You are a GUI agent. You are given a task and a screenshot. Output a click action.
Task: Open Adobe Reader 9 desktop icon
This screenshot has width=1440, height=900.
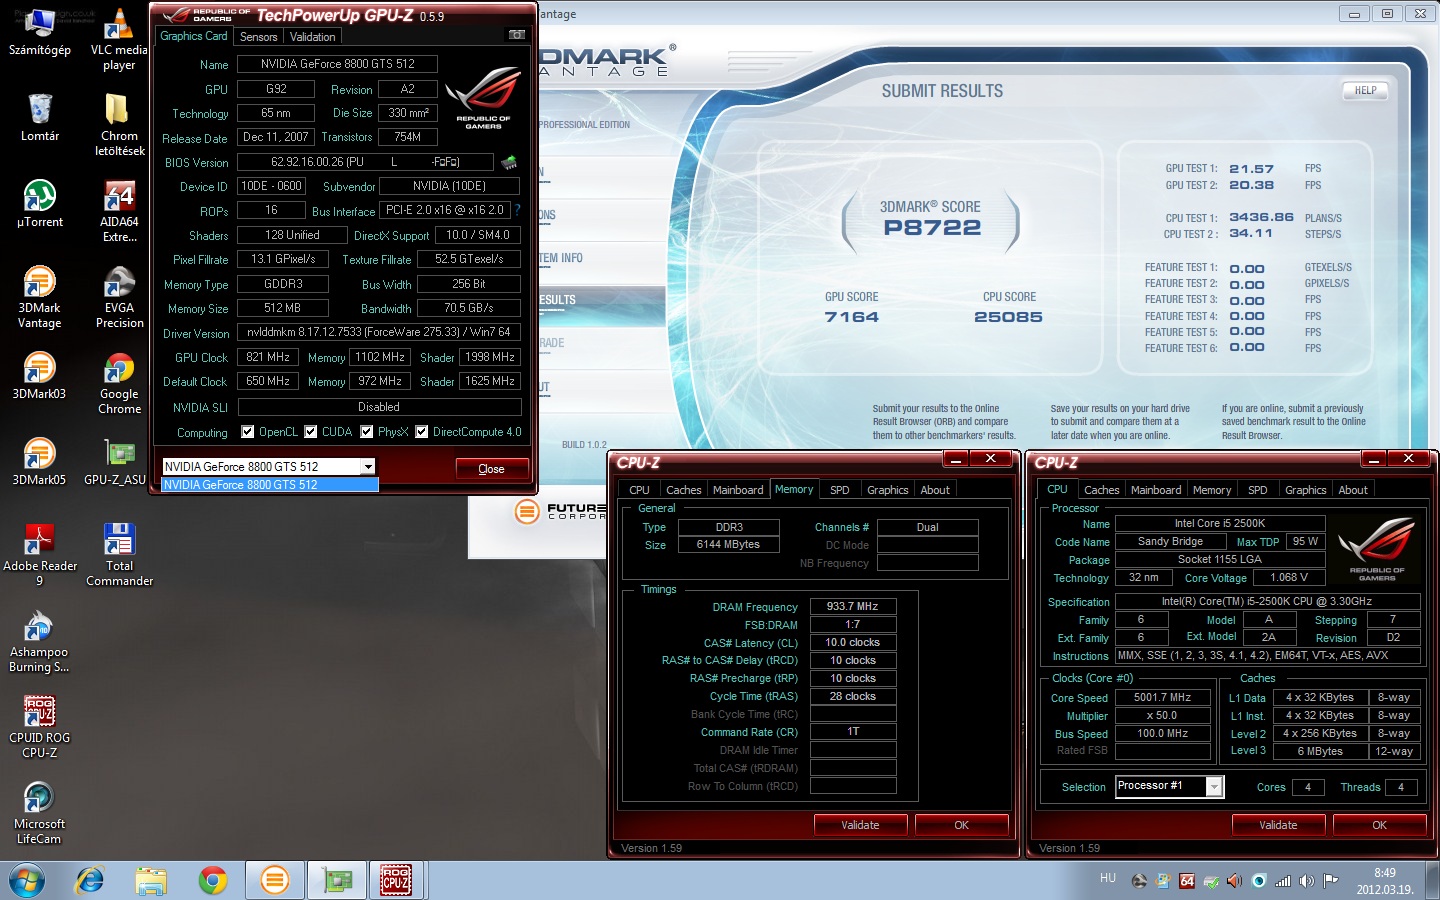(40, 555)
